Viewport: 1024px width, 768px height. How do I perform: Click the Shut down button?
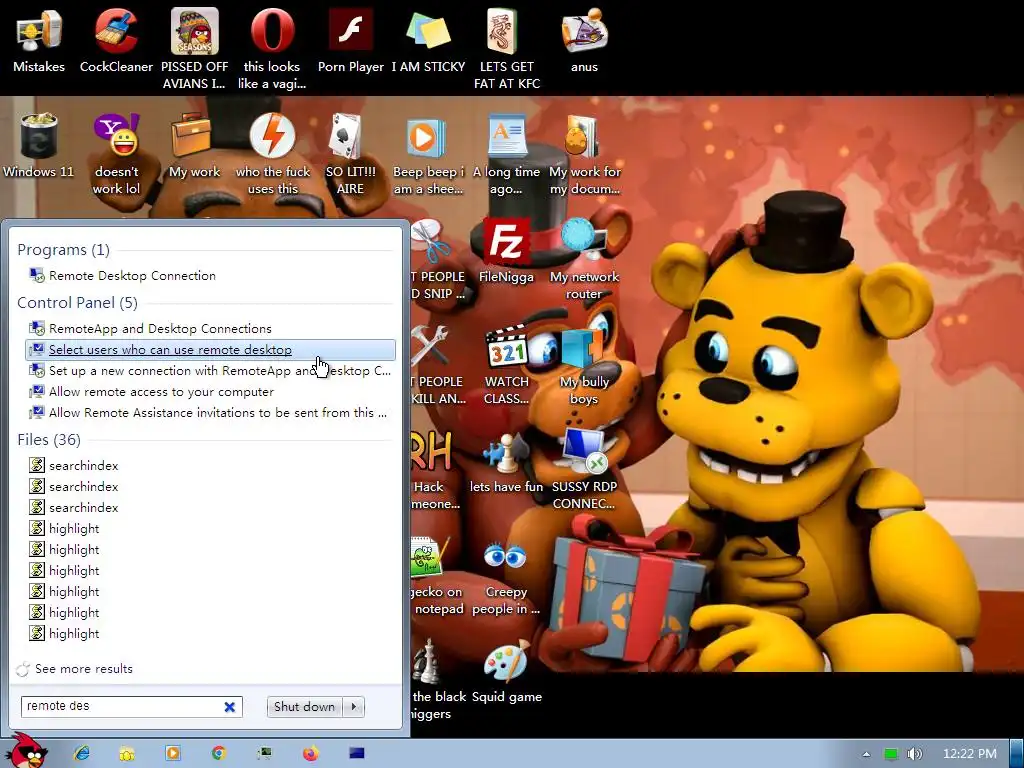pos(305,707)
